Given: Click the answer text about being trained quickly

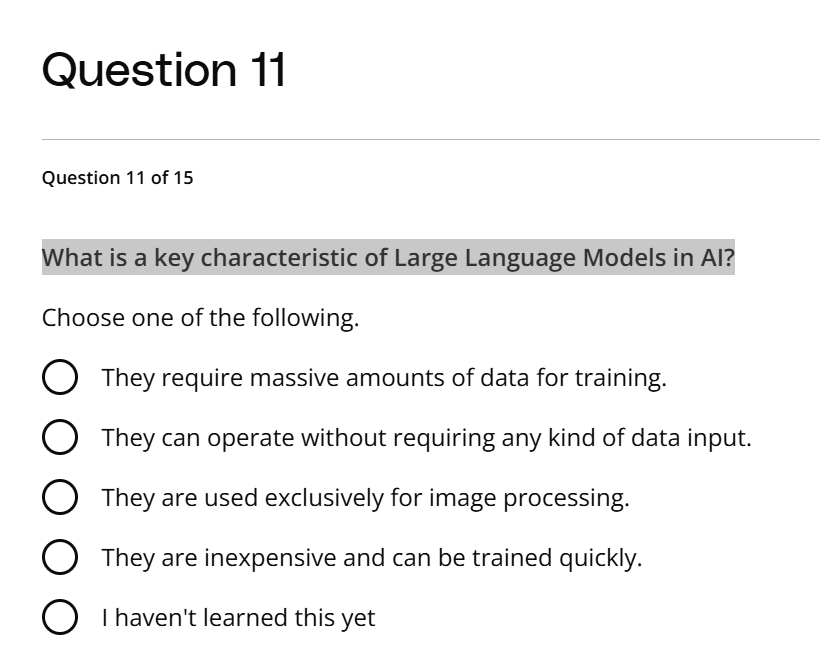Looking at the screenshot, I should 371,558.
